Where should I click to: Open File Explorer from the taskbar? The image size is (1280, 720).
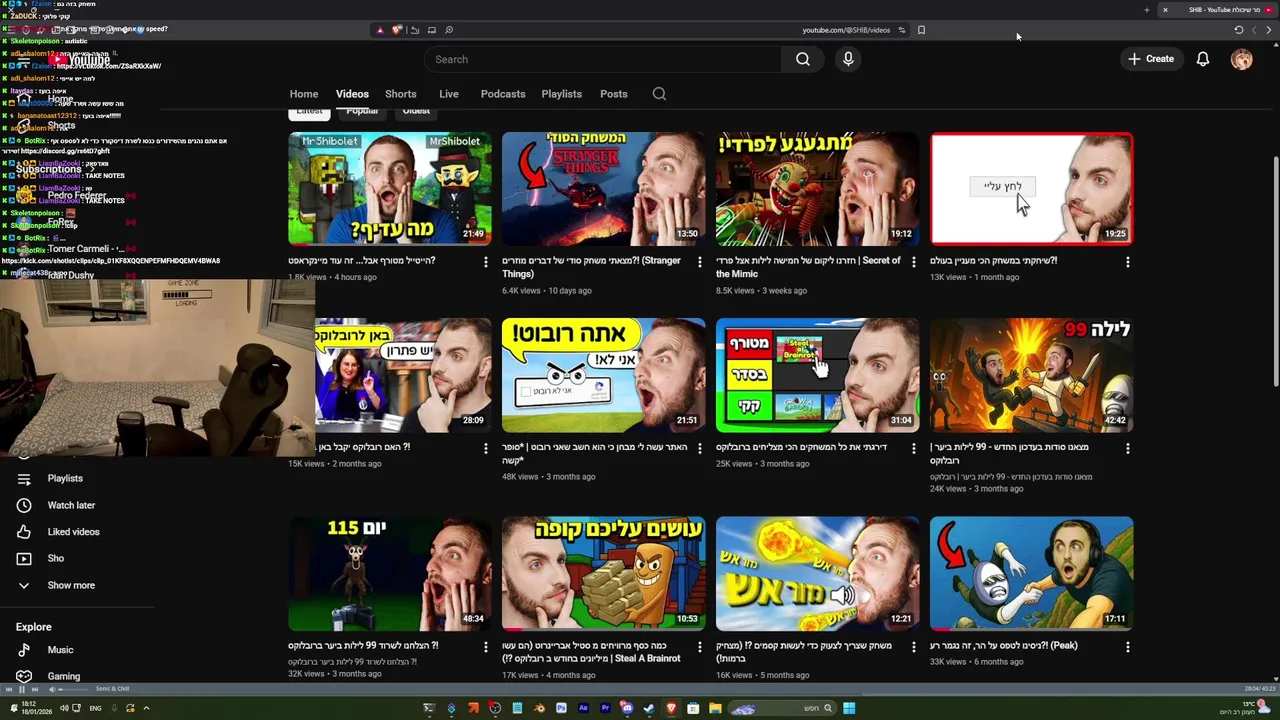tap(715, 708)
